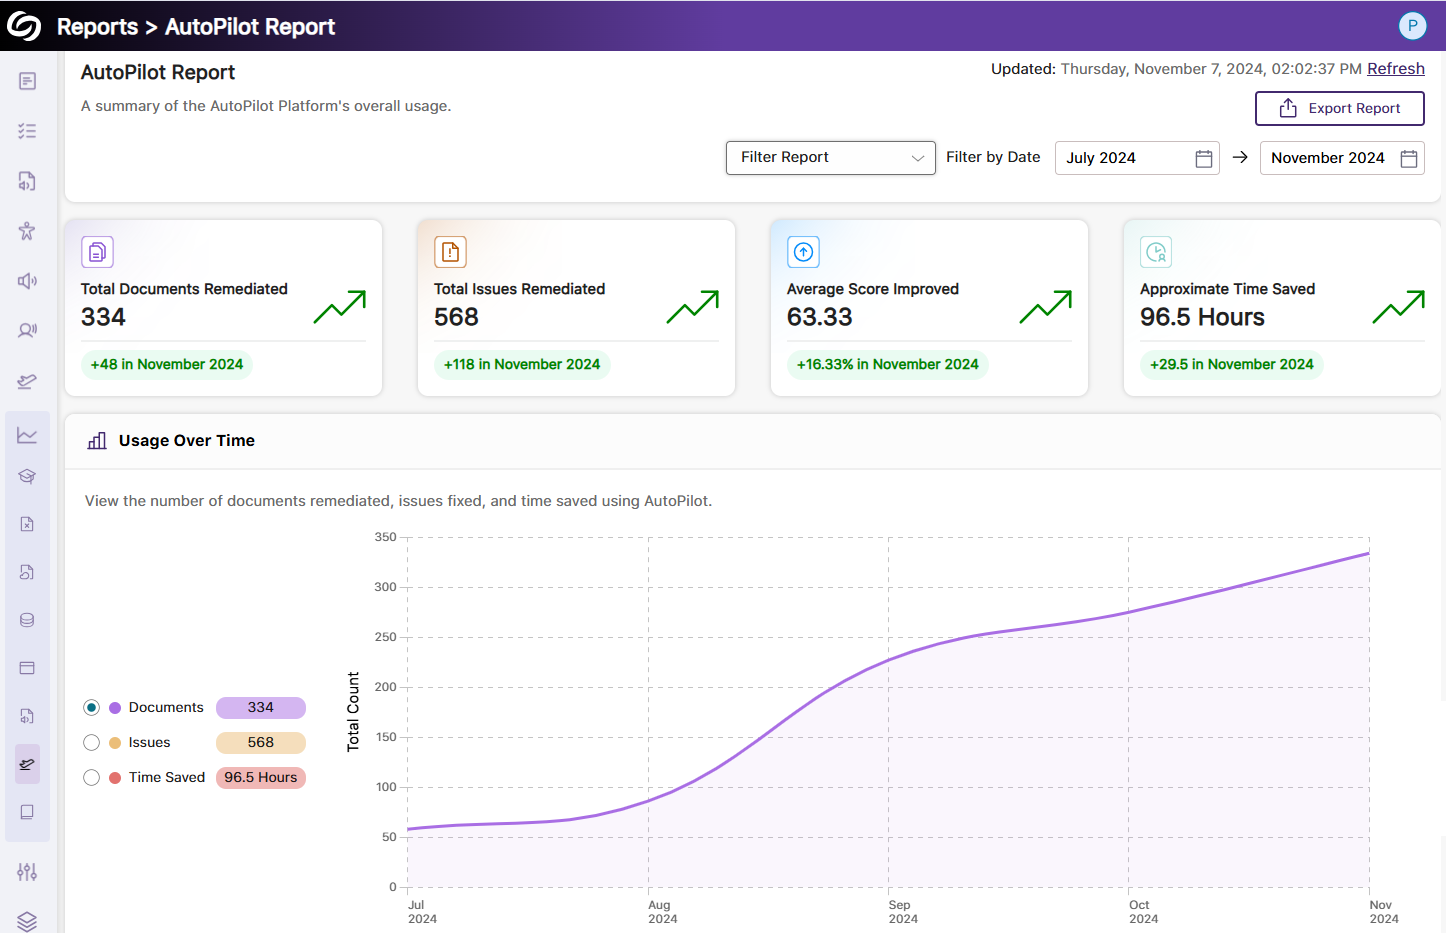Click the speaker volume icon in sidebar

[x=27, y=281]
